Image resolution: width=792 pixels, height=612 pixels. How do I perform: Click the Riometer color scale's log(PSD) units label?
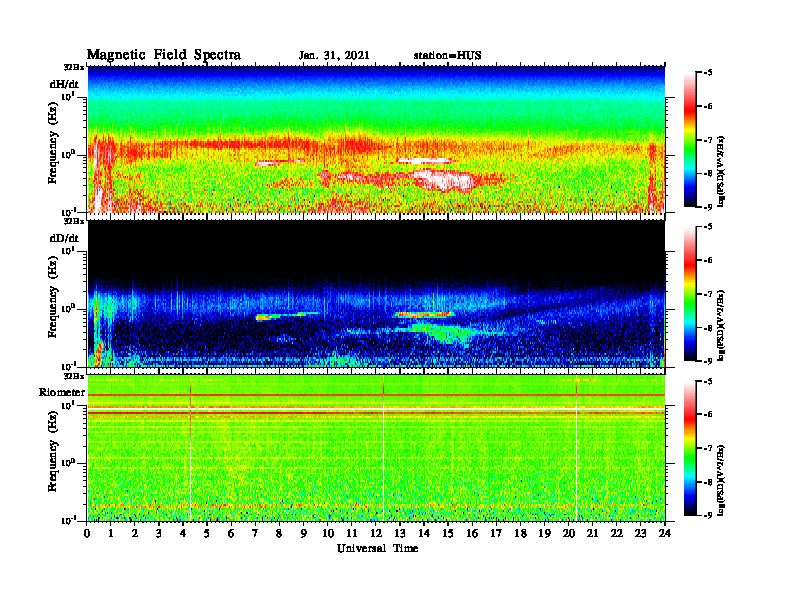(x=722, y=480)
